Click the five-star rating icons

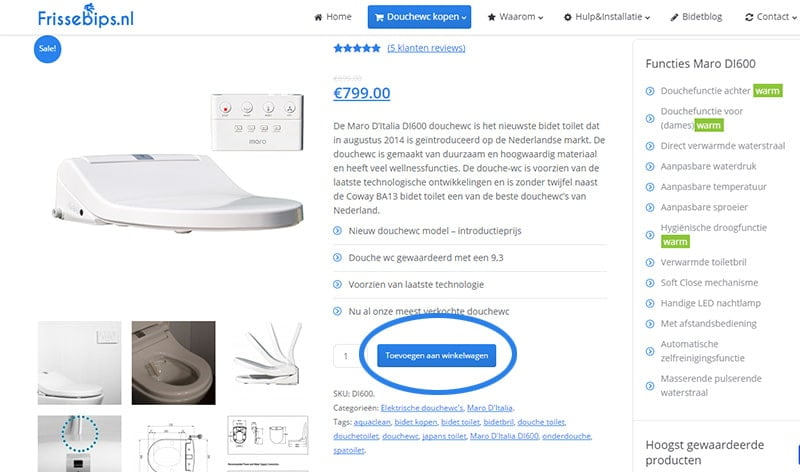356,48
